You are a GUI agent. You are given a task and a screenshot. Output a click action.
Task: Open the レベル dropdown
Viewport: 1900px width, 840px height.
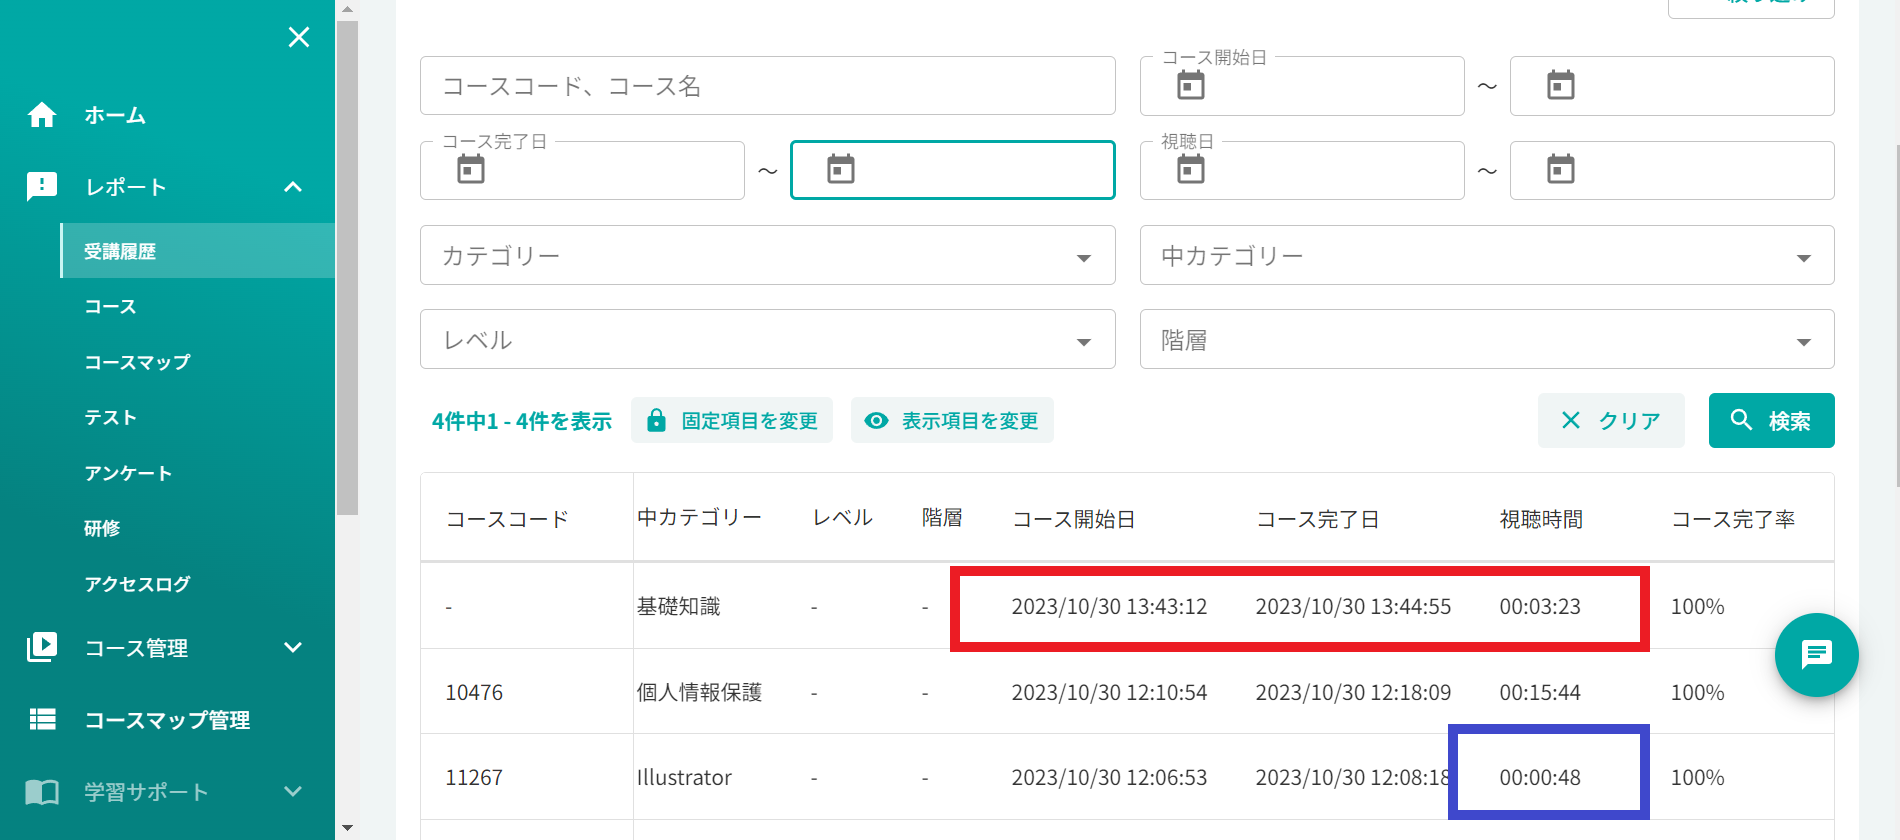768,339
